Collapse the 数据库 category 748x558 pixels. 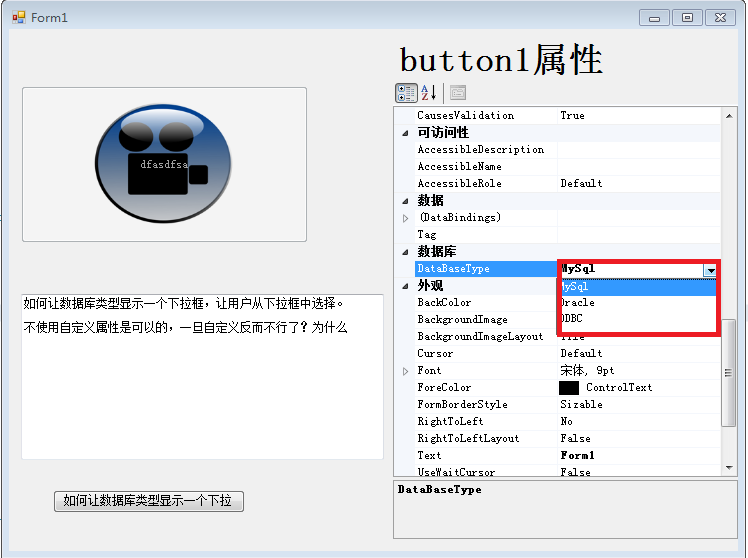(405, 252)
